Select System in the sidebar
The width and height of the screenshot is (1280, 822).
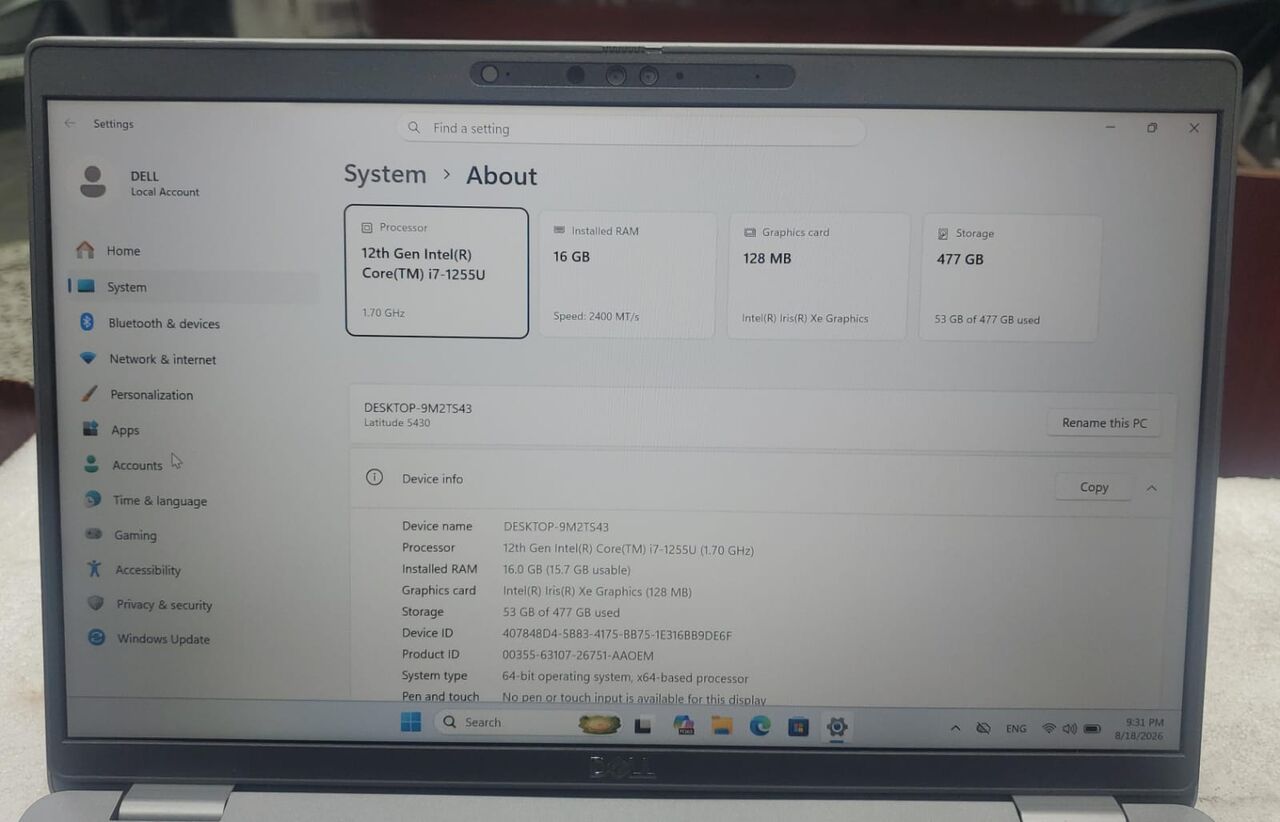coord(194,287)
